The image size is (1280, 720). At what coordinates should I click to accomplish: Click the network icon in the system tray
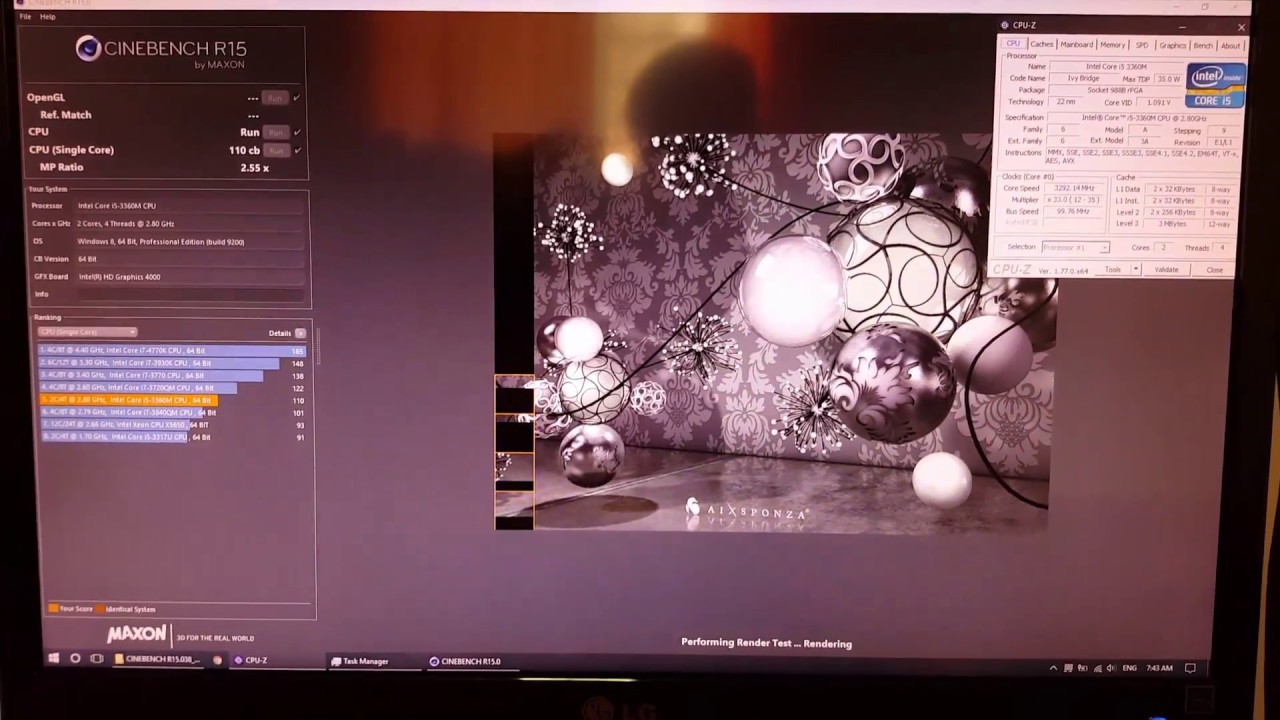pyautogui.click(x=1097, y=668)
